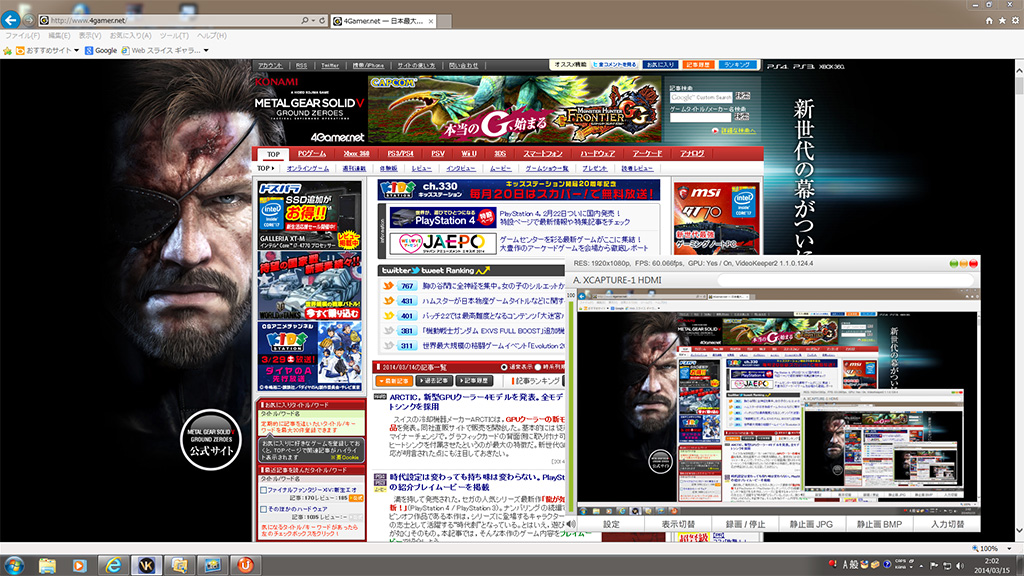Click the 最新記事 orange tab button
This screenshot has width=1024, height=576.
(394, 381)
